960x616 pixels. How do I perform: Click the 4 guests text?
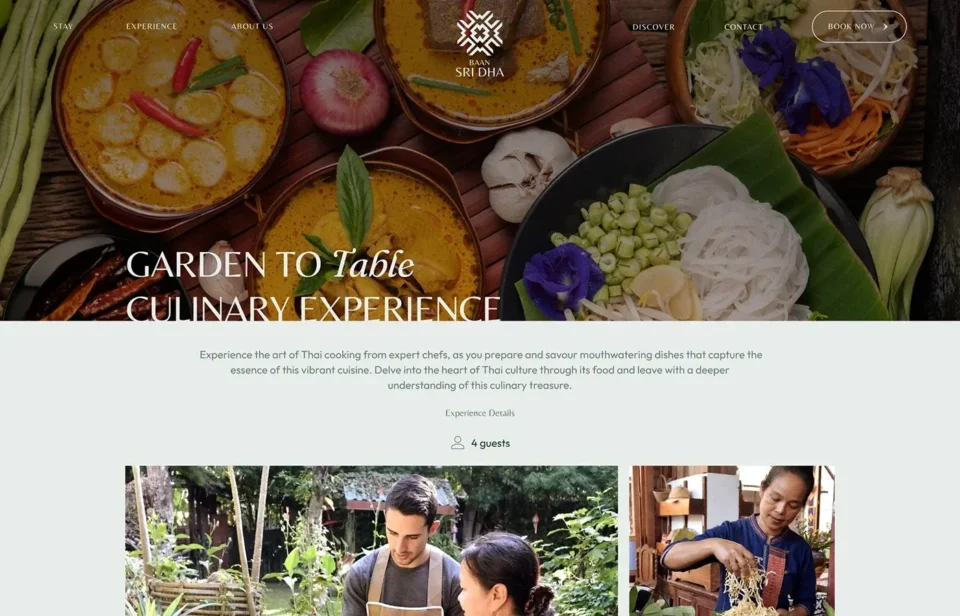coord(490,443)
